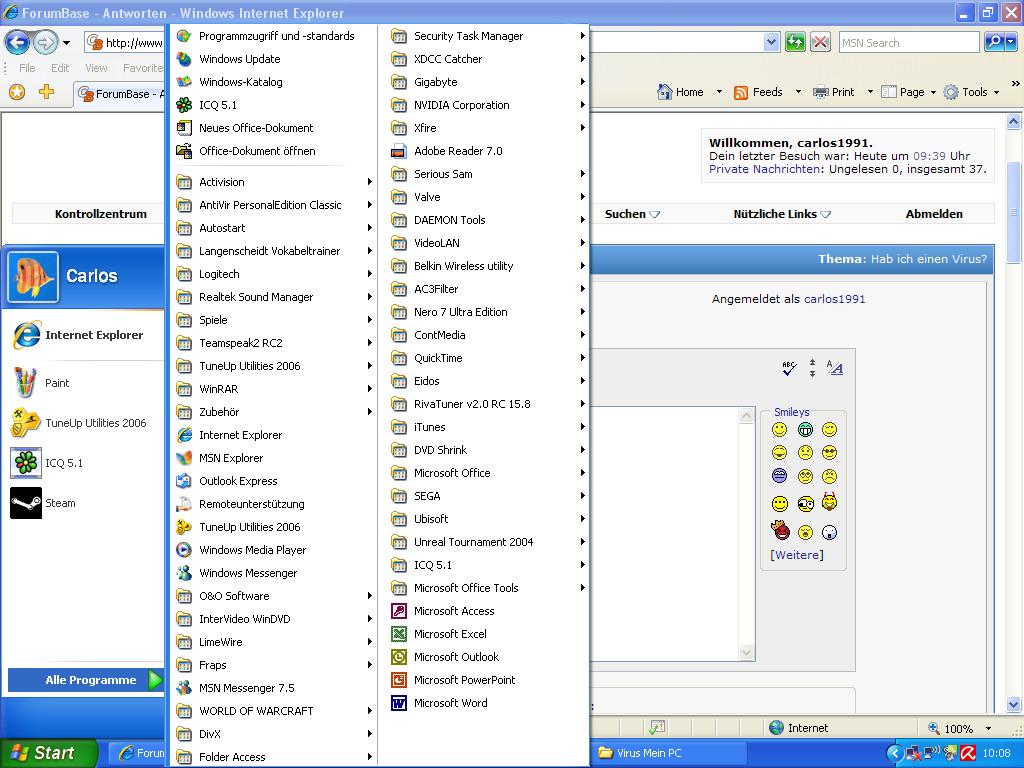1024x768 pixels.
Task: Expand the Activision submenu
Action: click(x=273, y=182)
